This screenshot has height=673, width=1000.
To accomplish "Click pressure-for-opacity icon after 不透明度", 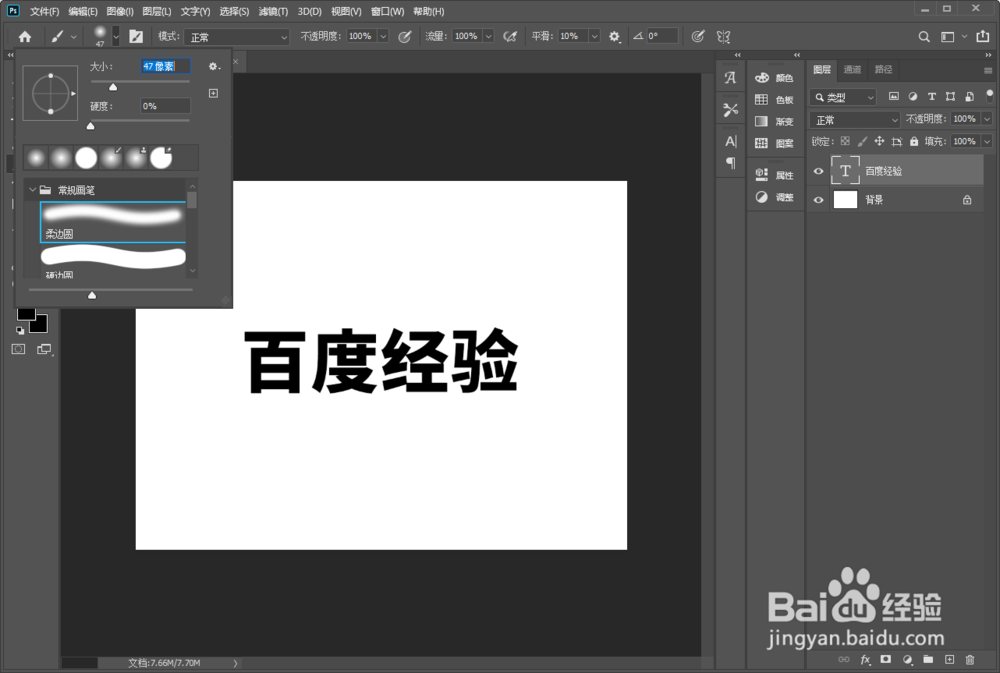I will (x=405, y=36).
